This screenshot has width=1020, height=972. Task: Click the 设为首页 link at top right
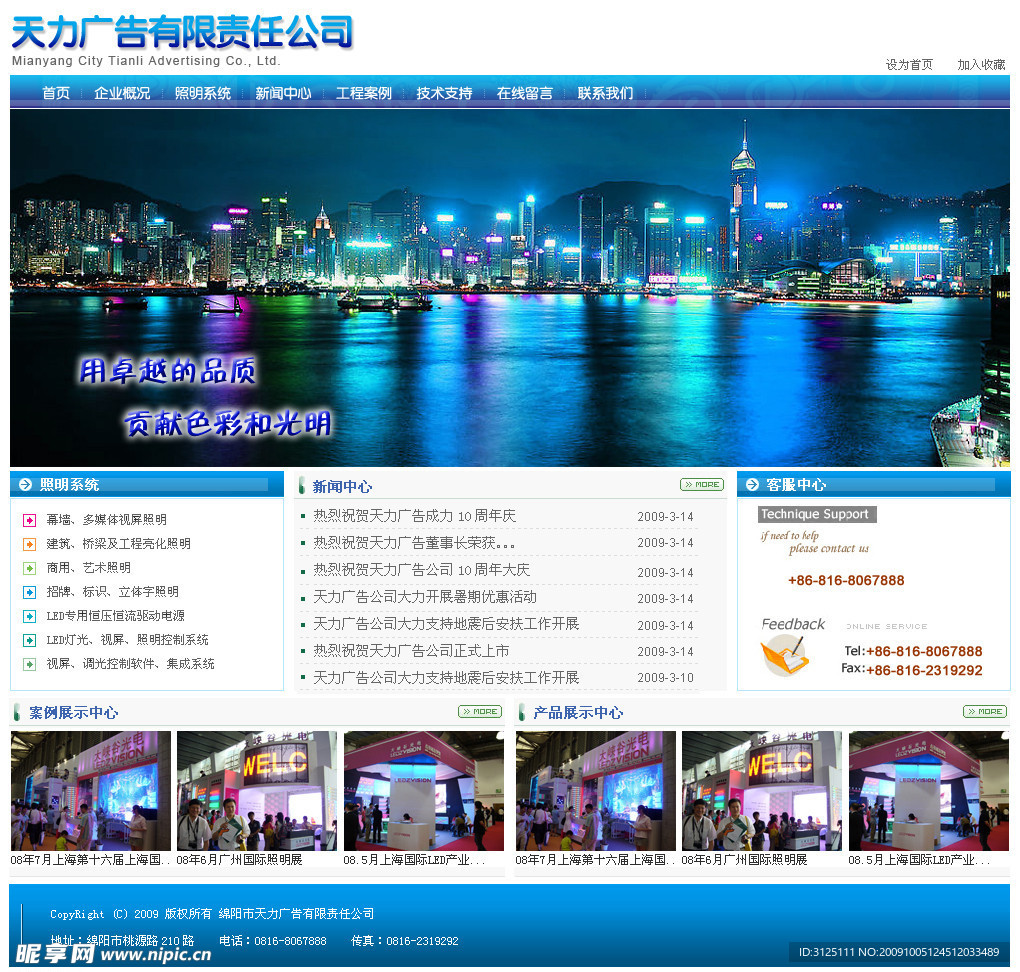pyautogui.click(x=908, y=64)
